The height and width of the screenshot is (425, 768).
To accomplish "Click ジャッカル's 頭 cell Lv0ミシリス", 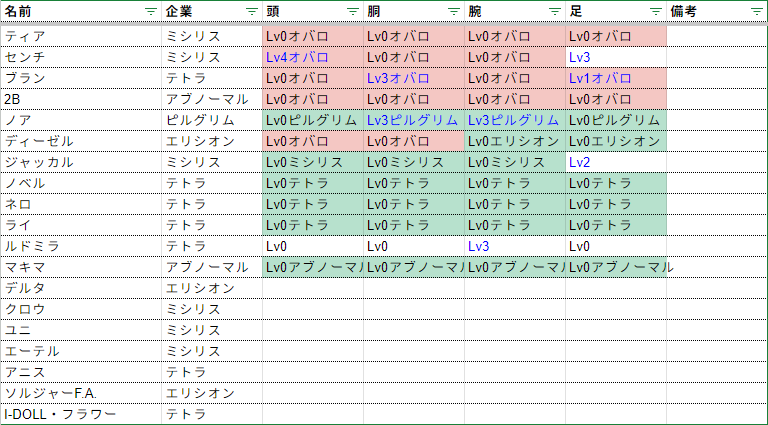I will pyautogui.click(x=312, y=163).
